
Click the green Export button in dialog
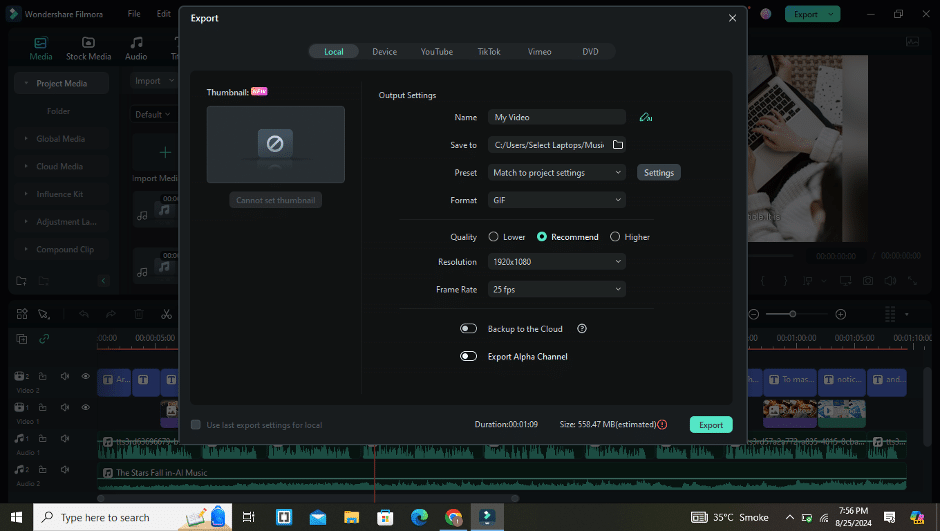711,425
